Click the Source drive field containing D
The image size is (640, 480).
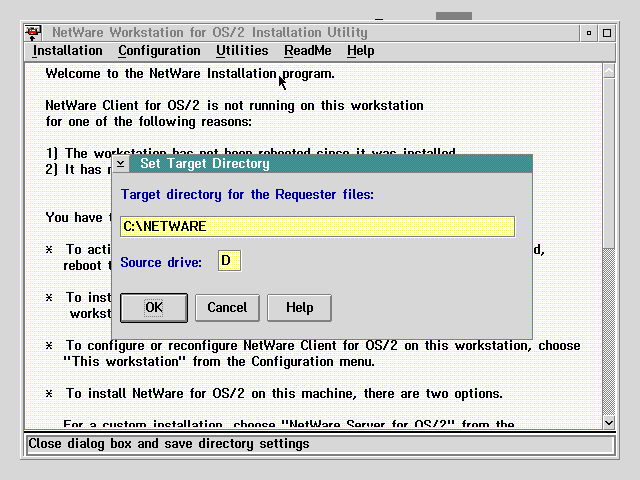pyautogui.click(x=229, y=261)
